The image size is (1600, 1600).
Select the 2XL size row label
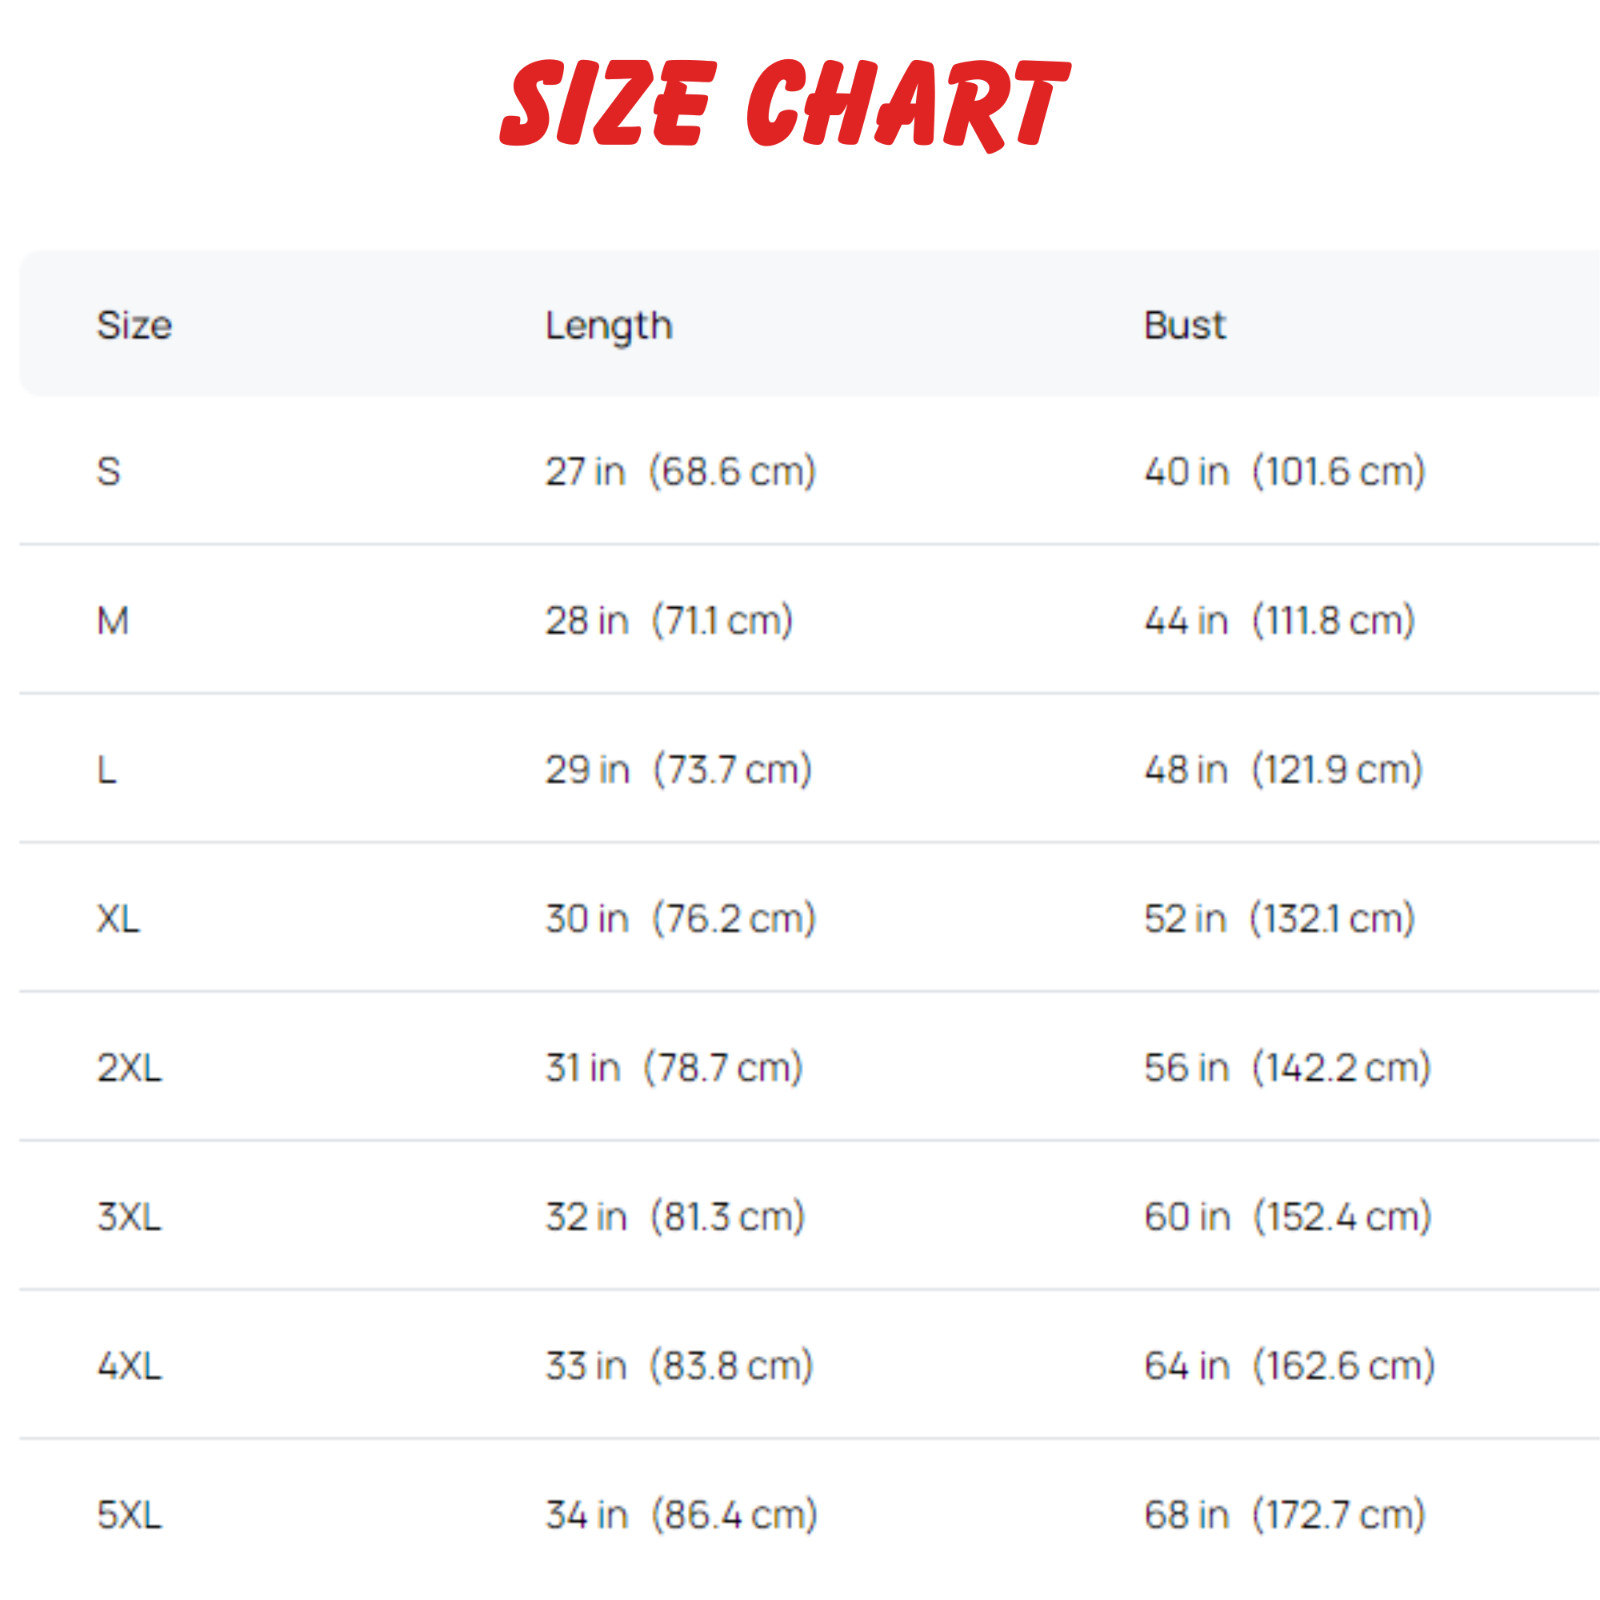point(129,1068)
